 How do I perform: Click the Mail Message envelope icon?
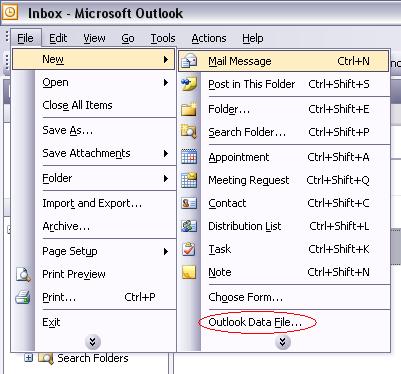189,61
